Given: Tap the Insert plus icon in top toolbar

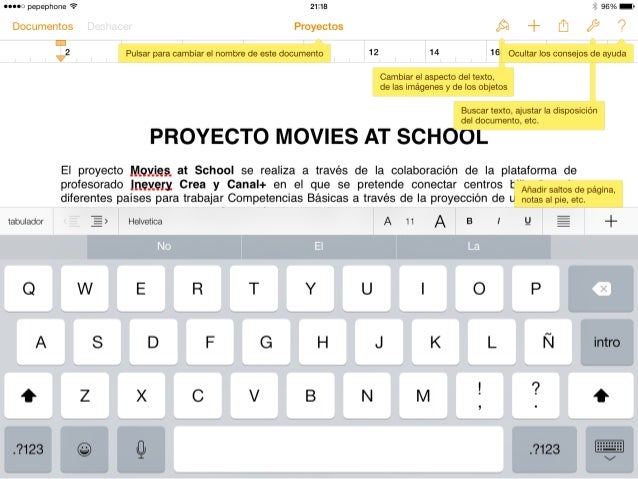Looking at the screenshot, I should pos(533,26).
